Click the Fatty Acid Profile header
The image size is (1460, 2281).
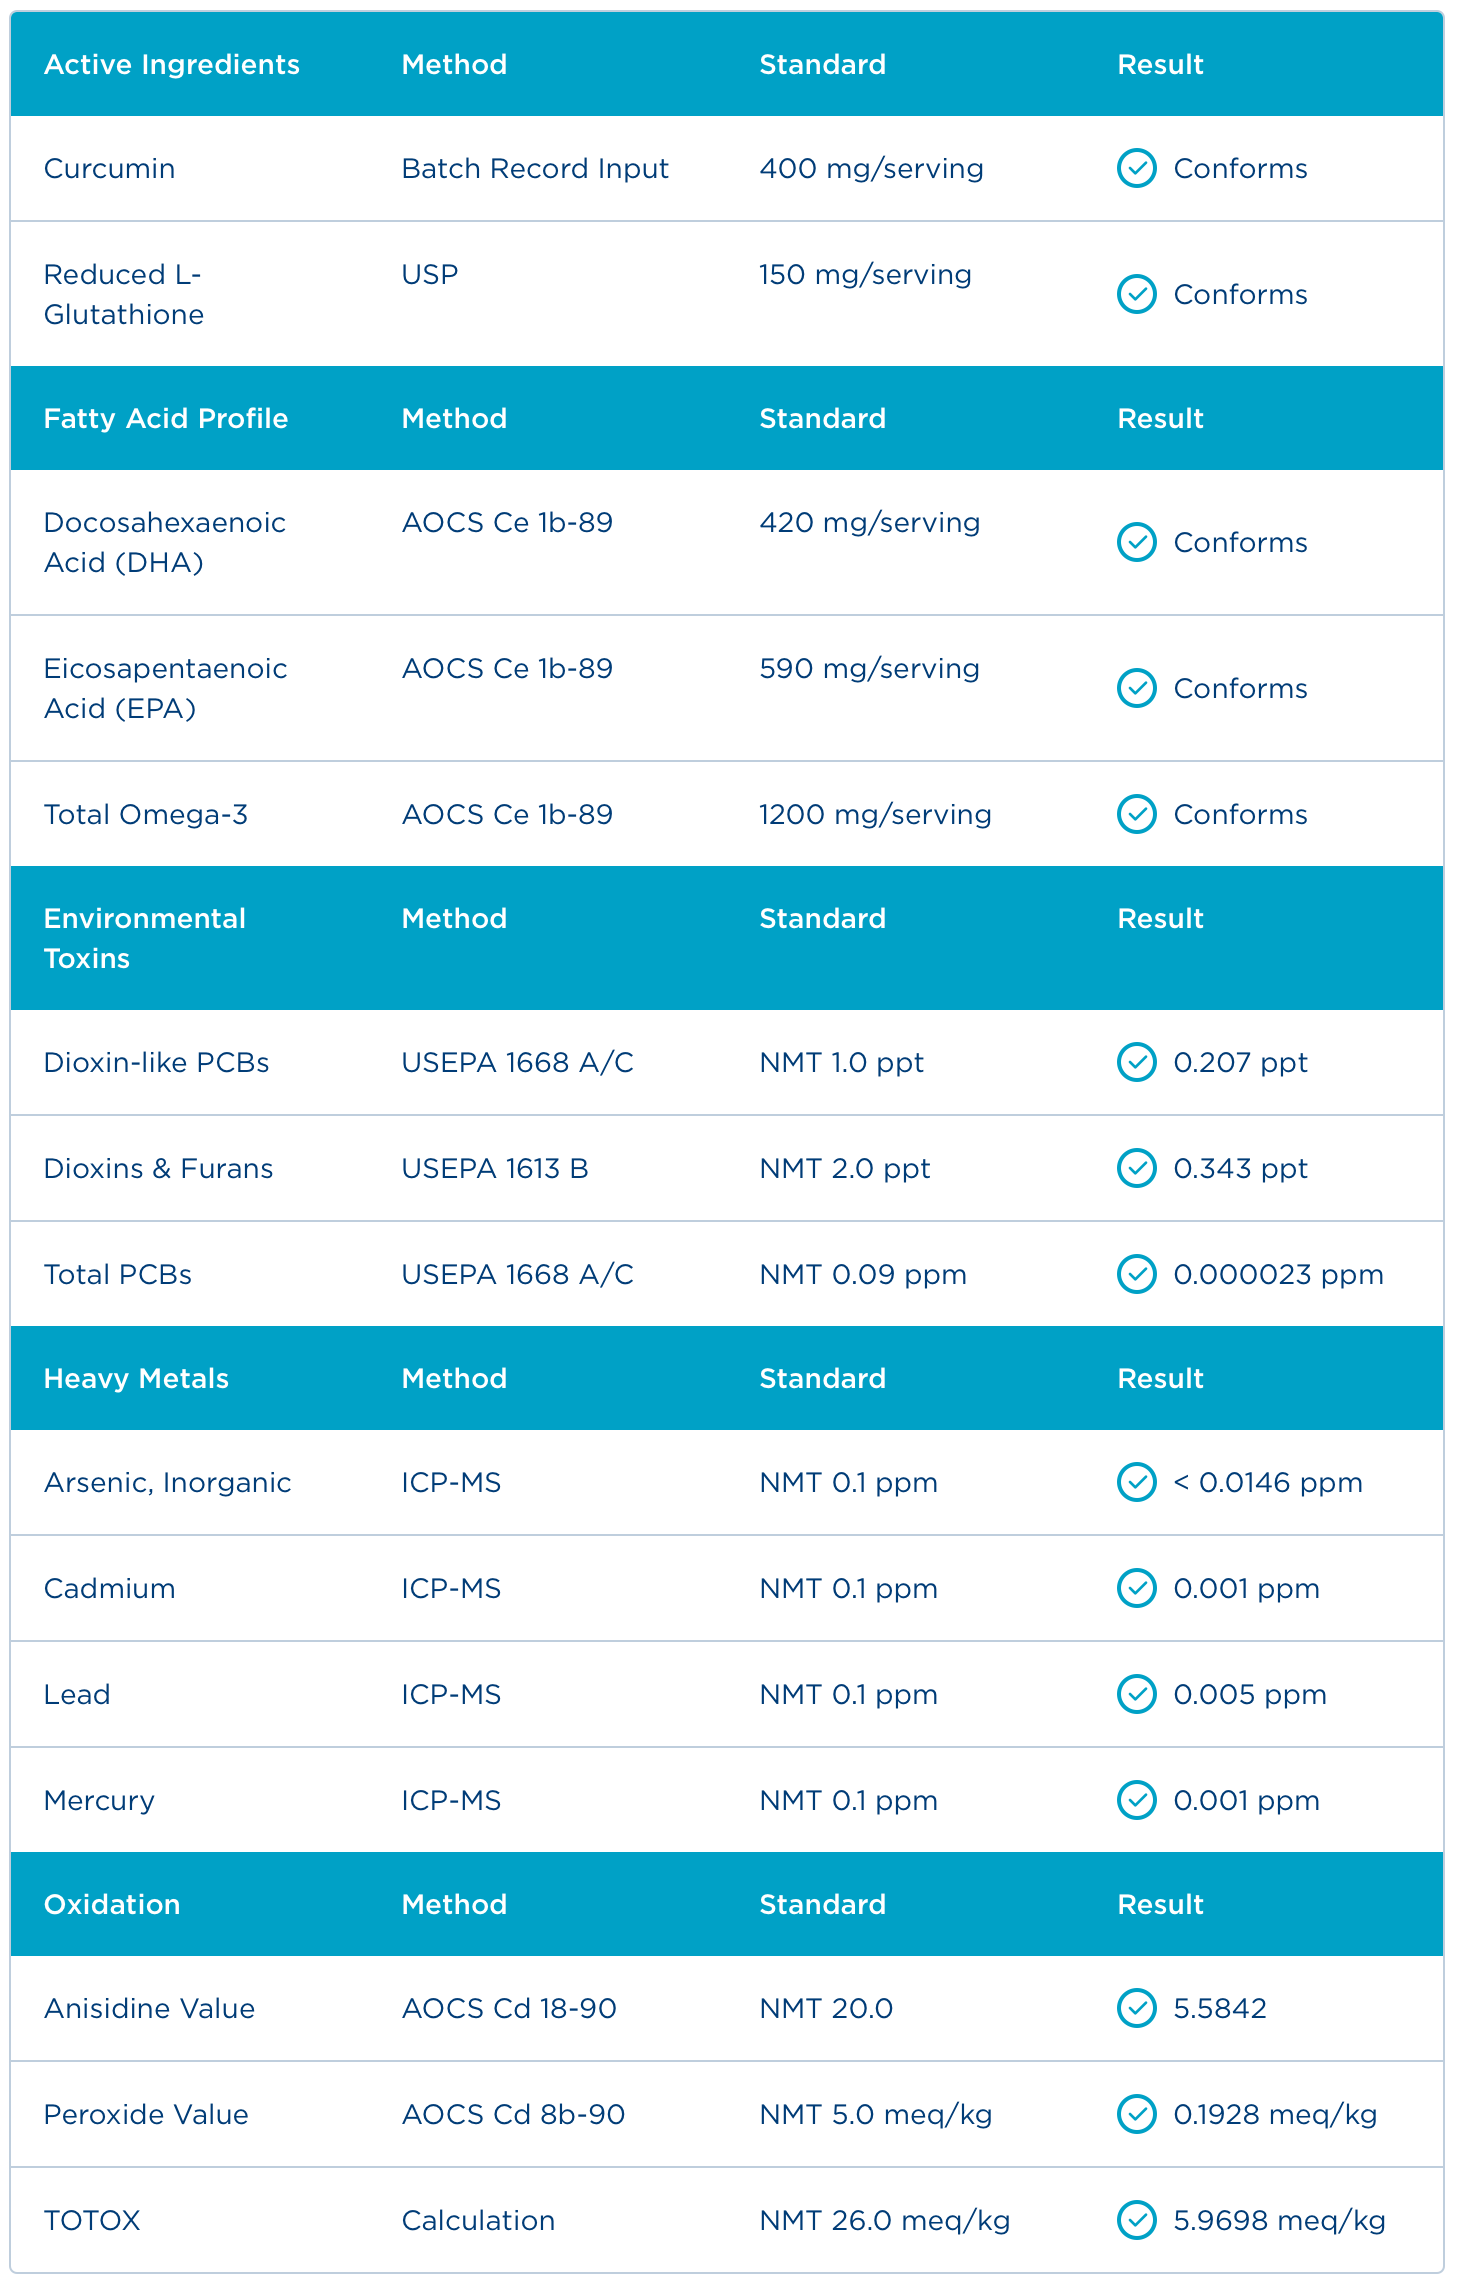click(x=166, y=418)
